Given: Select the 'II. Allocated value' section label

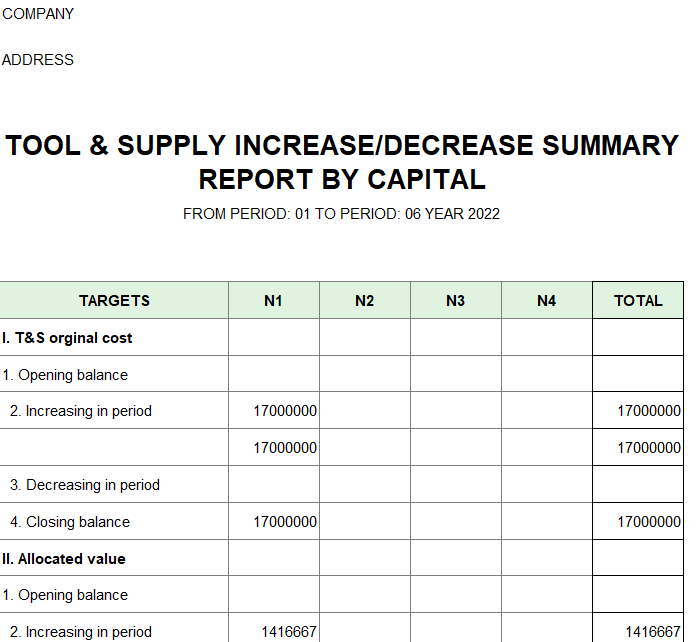Looking at the screenshot, I should 64,559.
